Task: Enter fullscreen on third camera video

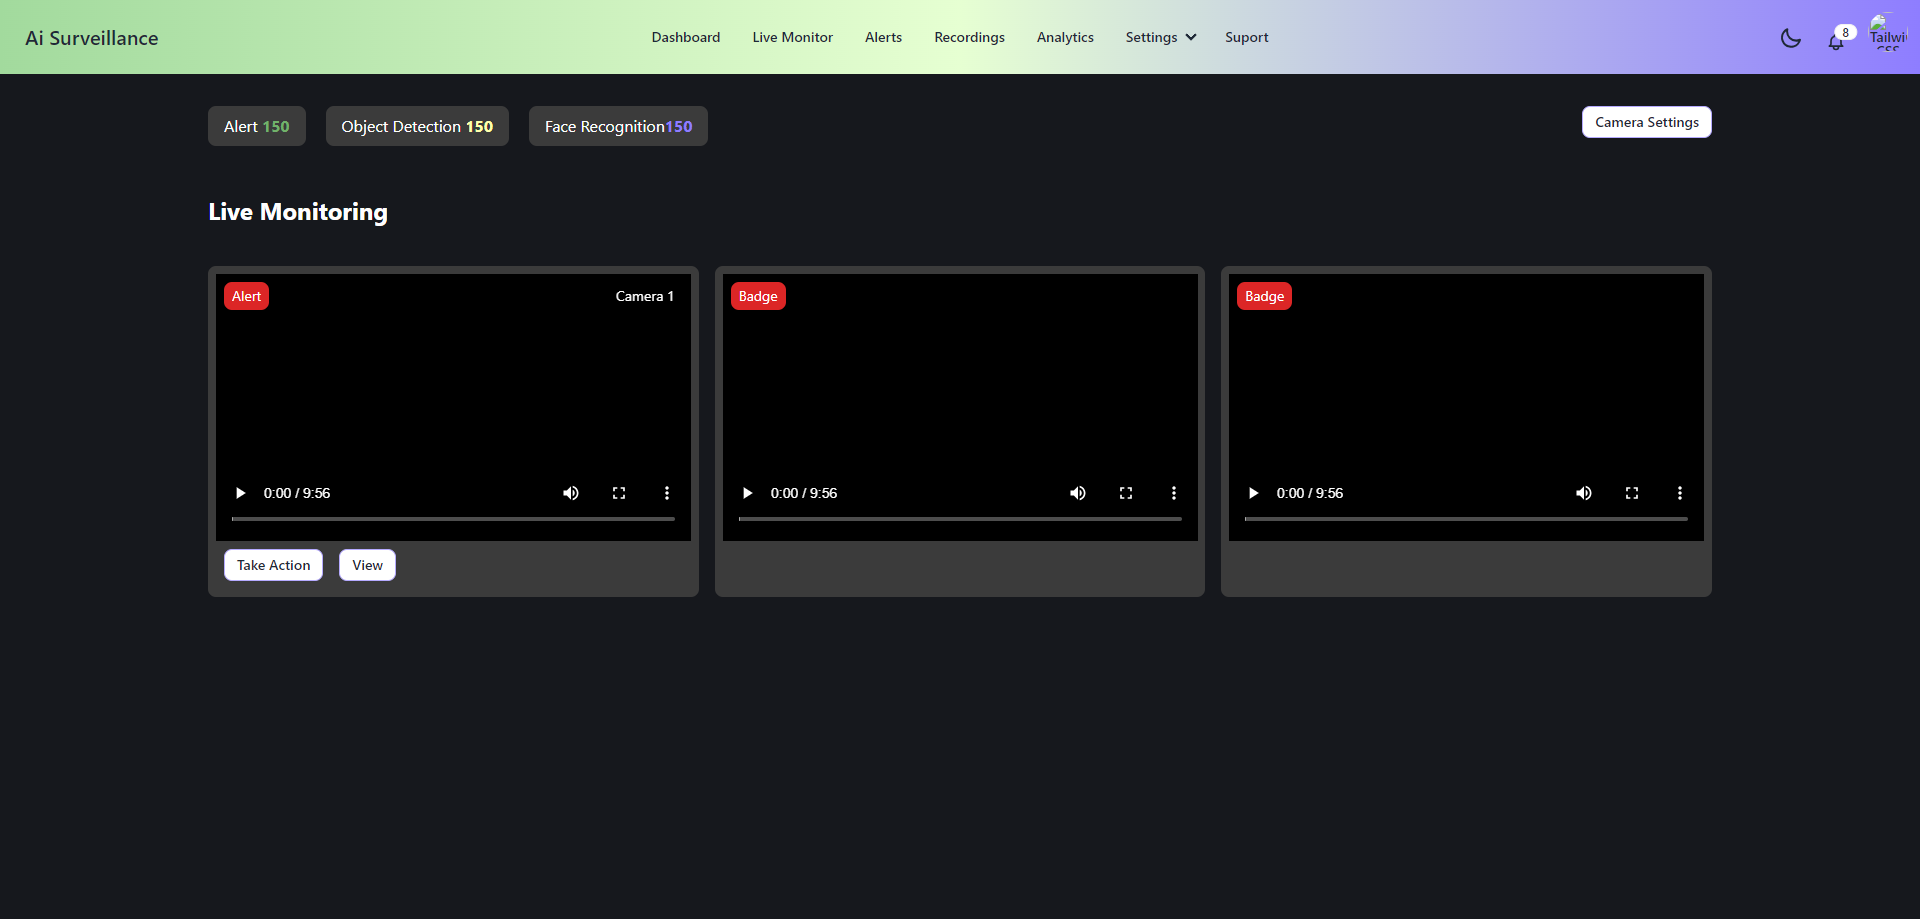Action: (1632, 493)
